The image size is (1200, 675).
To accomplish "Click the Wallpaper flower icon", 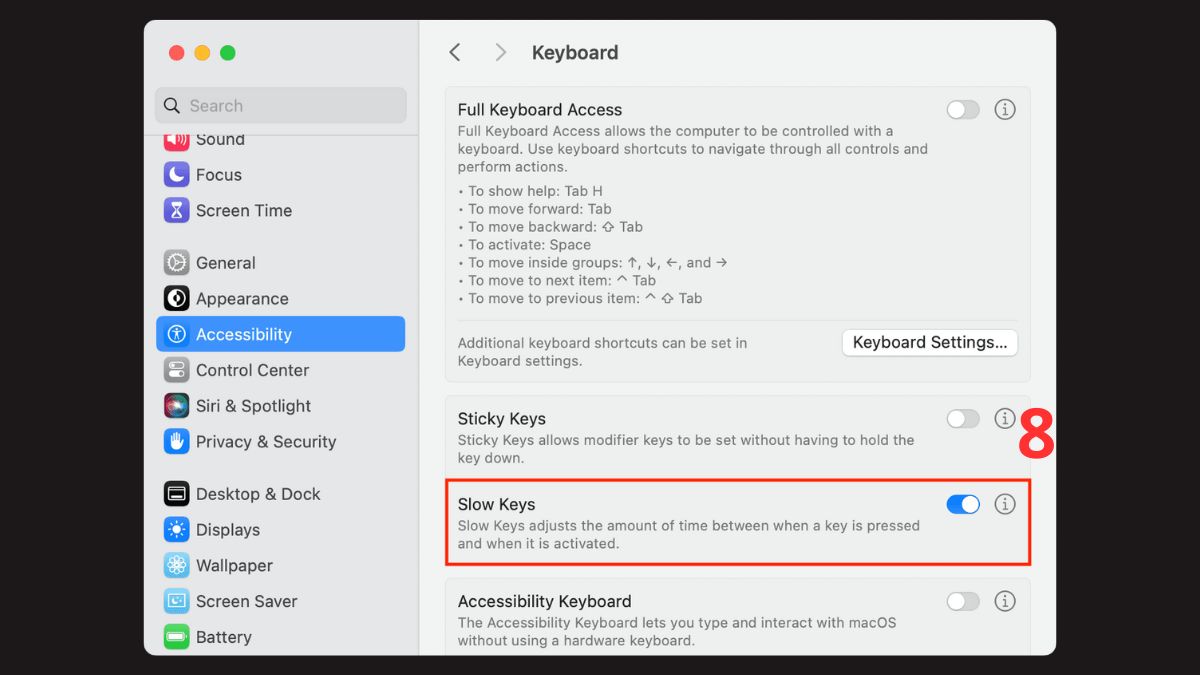I will (177, 566).
